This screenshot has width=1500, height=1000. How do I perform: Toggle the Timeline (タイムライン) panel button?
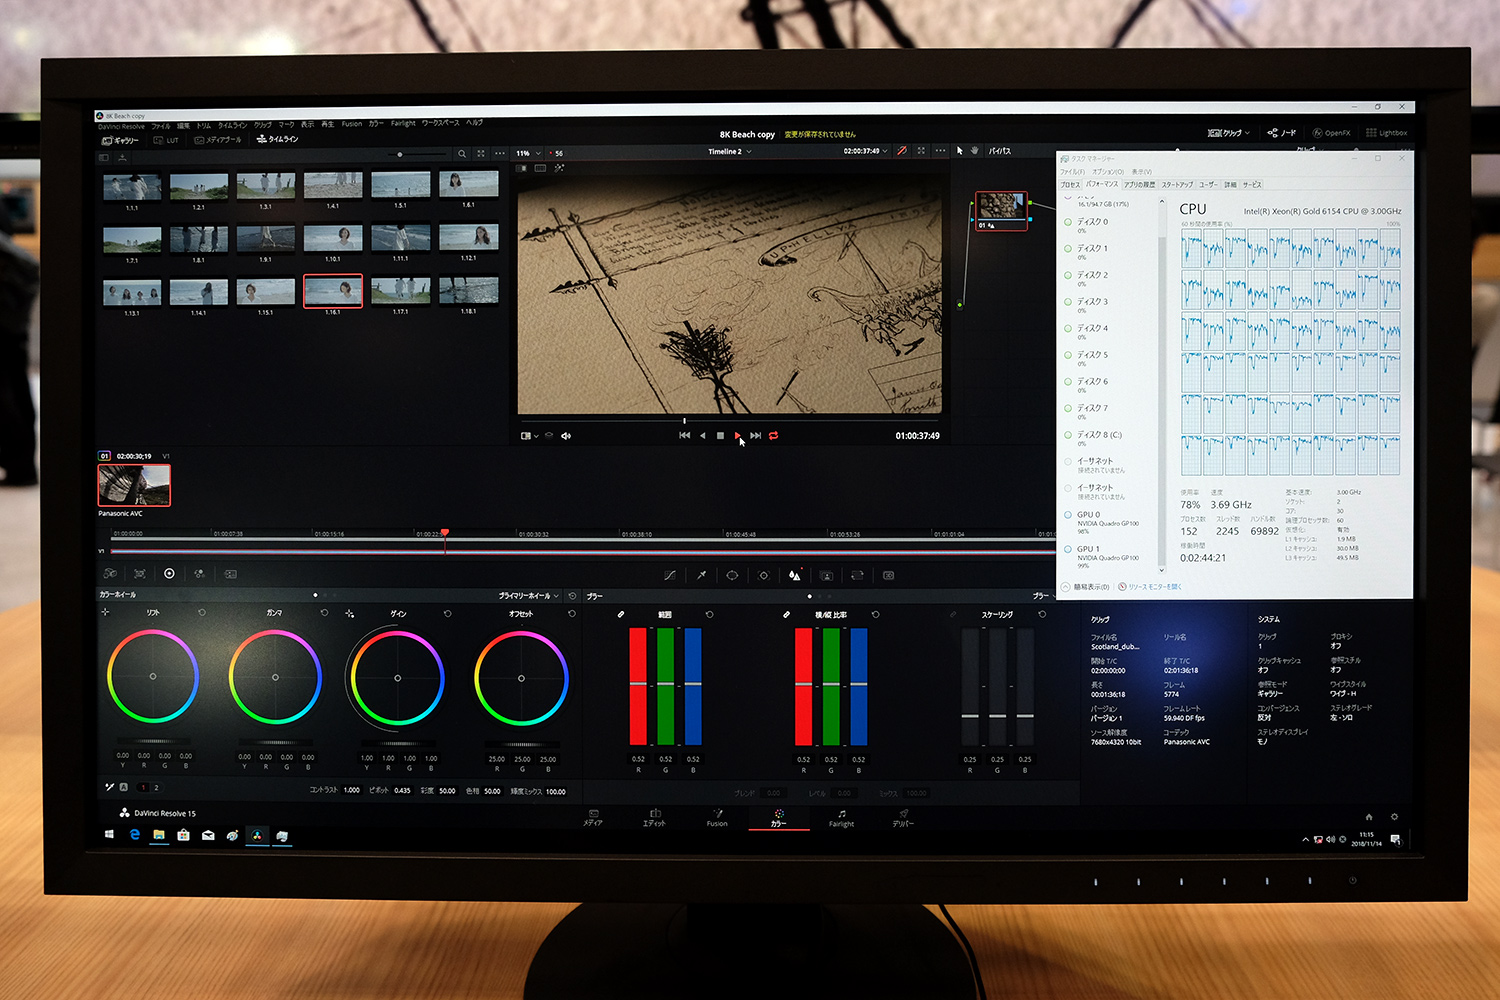278,139
